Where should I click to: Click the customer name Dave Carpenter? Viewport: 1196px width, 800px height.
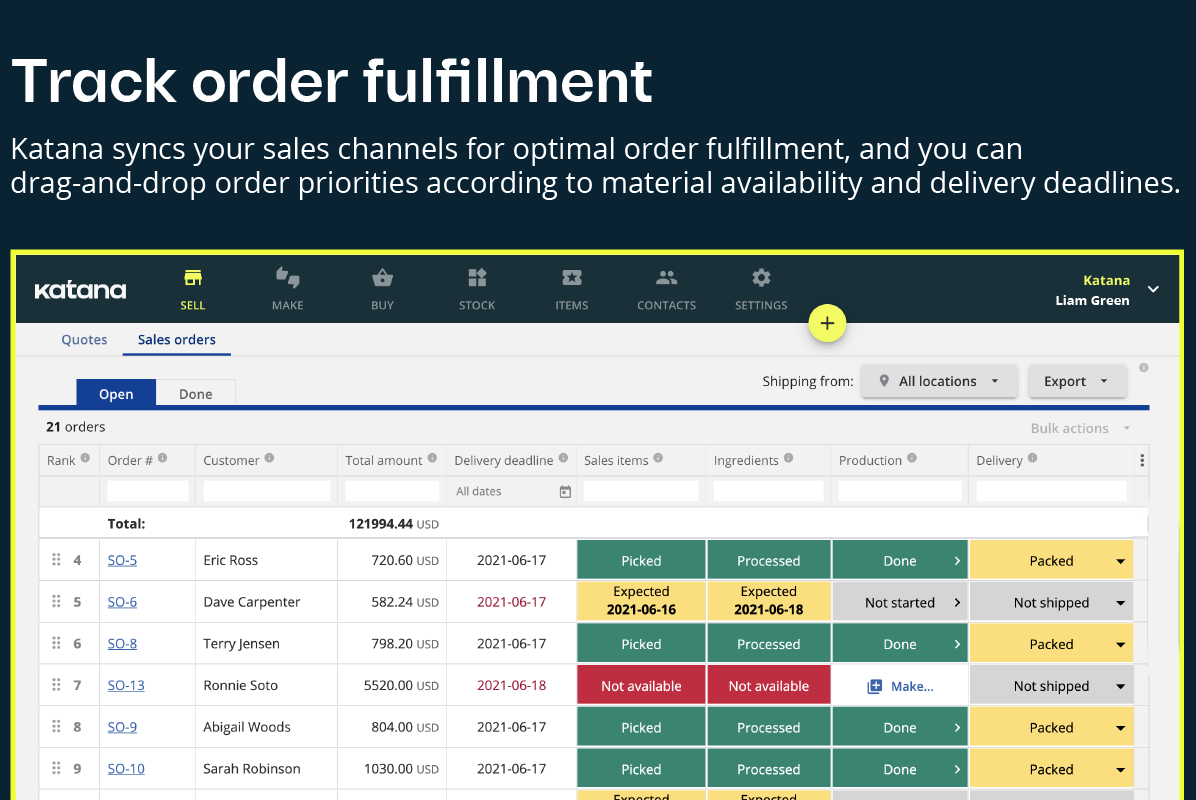tap(252, 602)
